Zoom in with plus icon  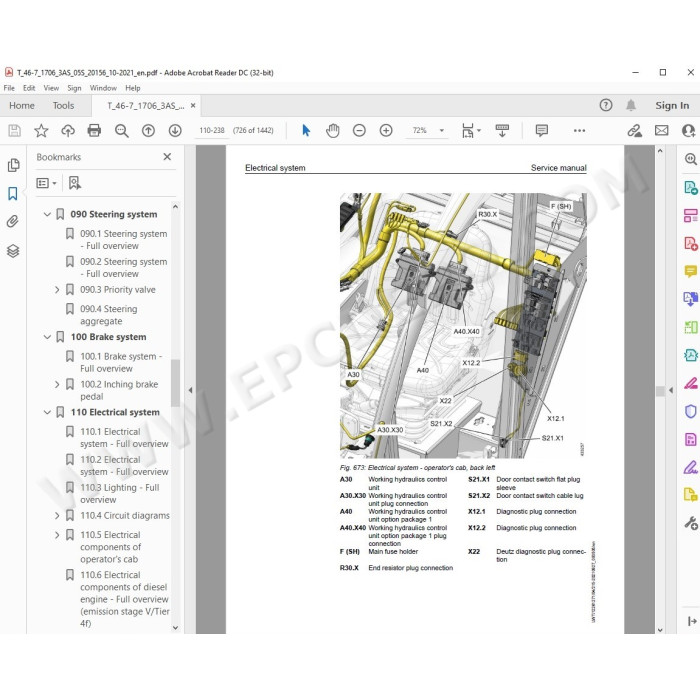click(386, 130)
